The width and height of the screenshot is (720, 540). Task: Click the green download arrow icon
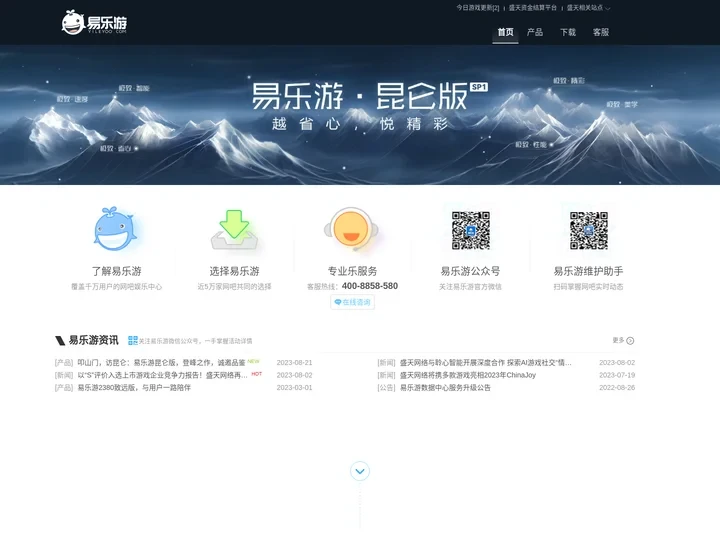click(234, 230)
